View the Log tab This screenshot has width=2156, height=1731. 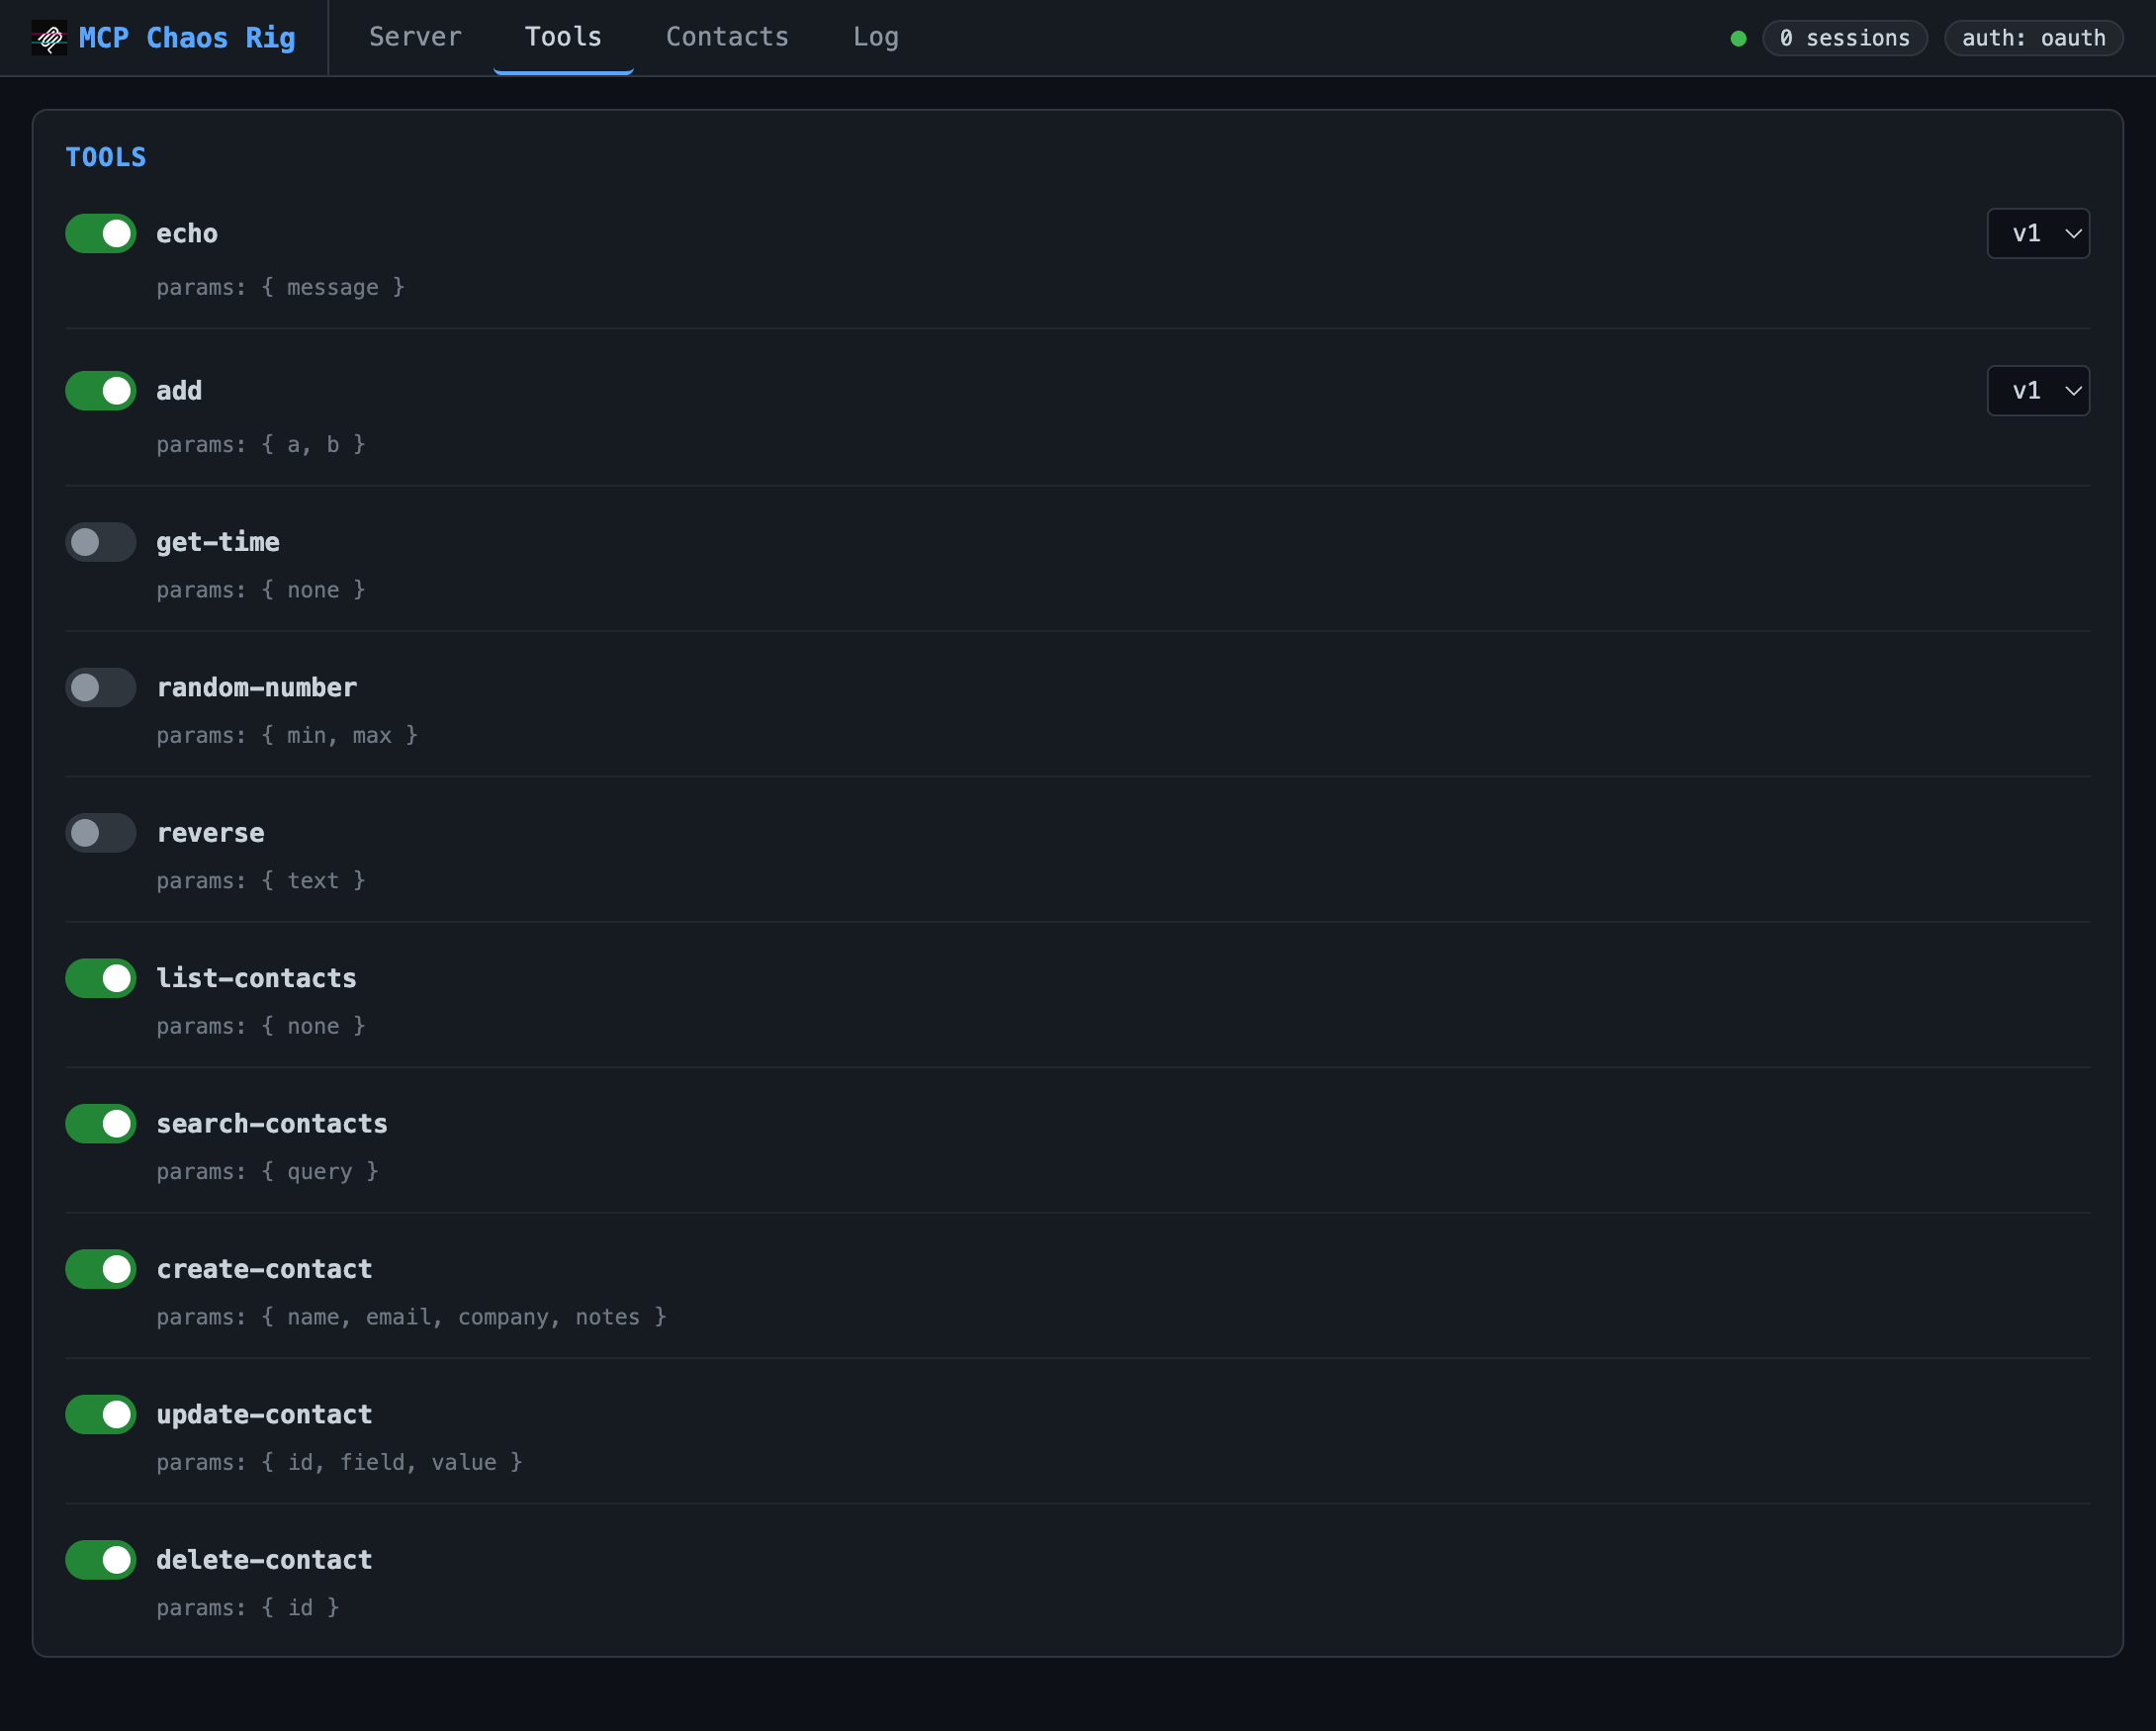coord(875,37)
